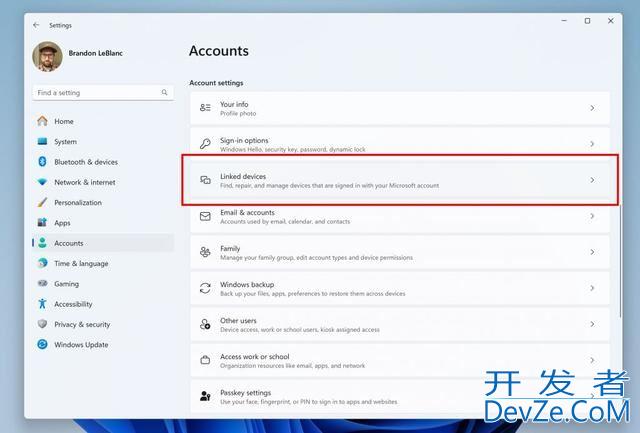Image resolution: width=640 pixels, height=433 pixels.
Task: Click the Passkey settings icon
Action: 205,396
